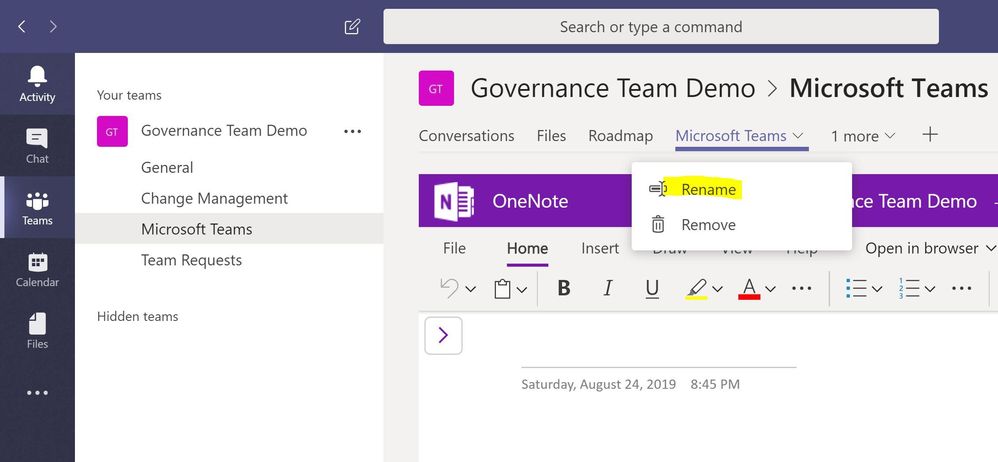Open more options for Governance Team Demo
The image size is (998, 462).
[352, 131]
